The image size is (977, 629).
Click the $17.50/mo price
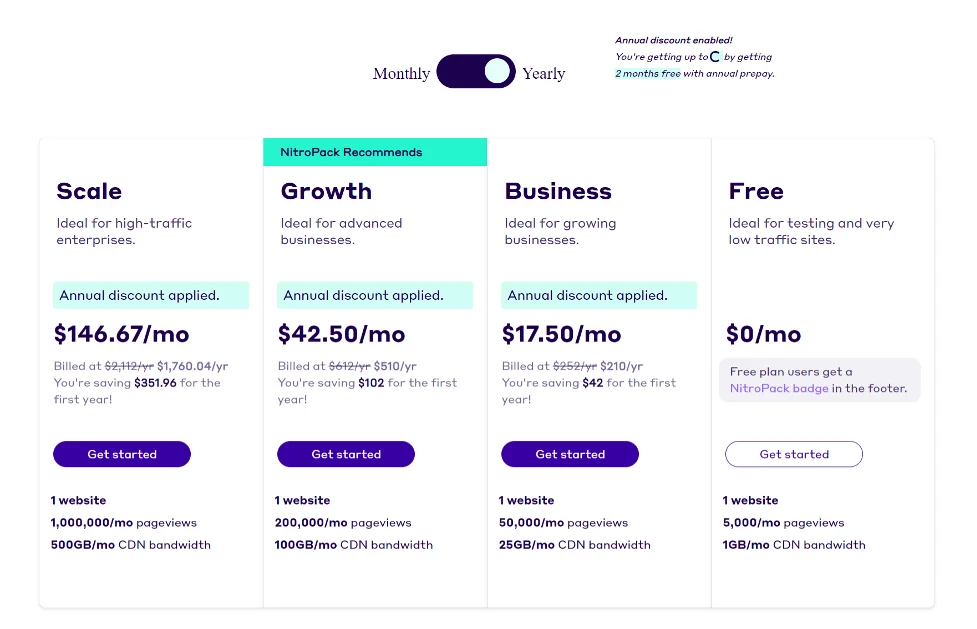pos(561,334)
